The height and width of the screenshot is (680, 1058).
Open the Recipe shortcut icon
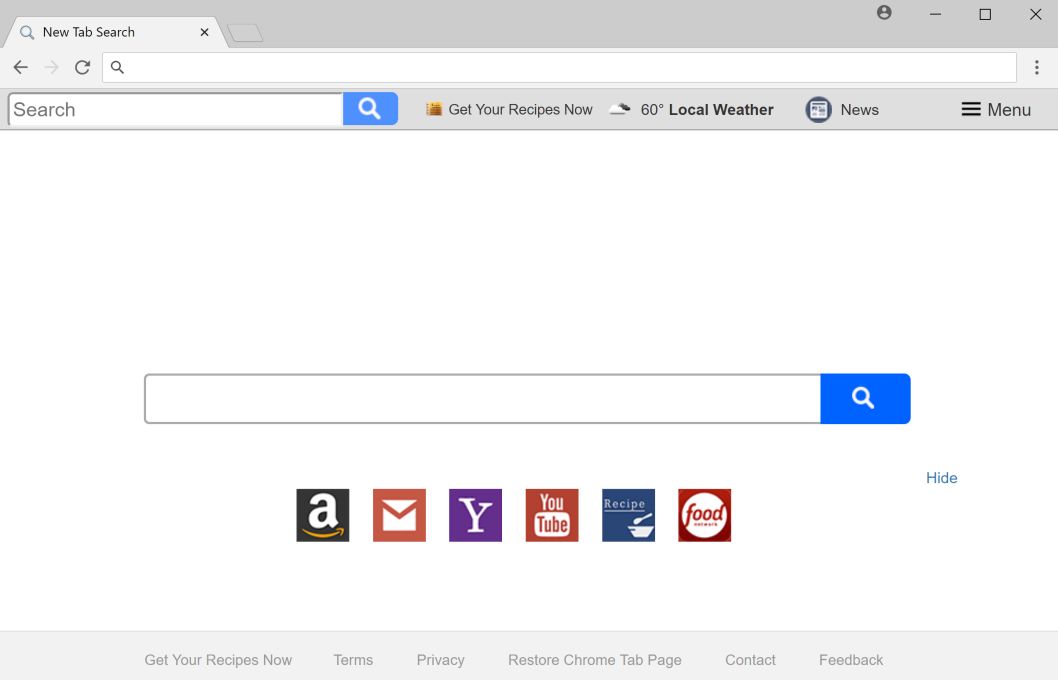628,515
